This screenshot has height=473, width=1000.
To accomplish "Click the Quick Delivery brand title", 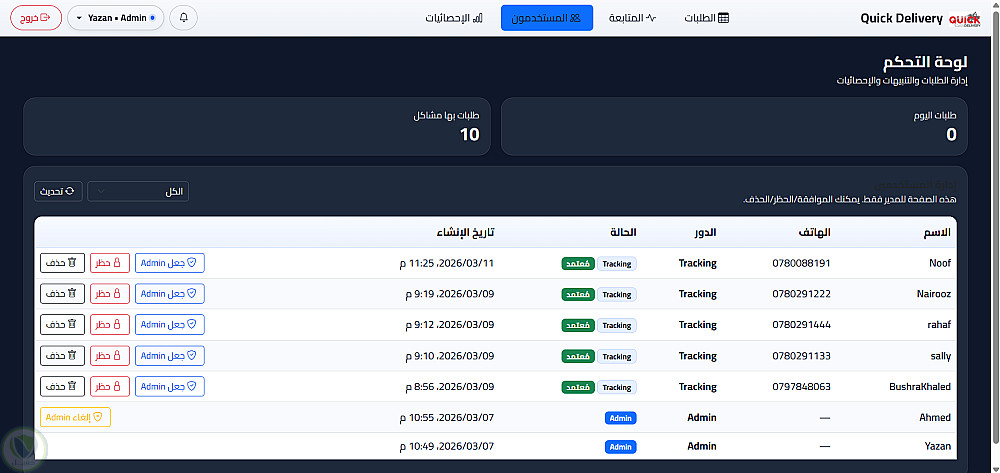I will click(901, 18).
